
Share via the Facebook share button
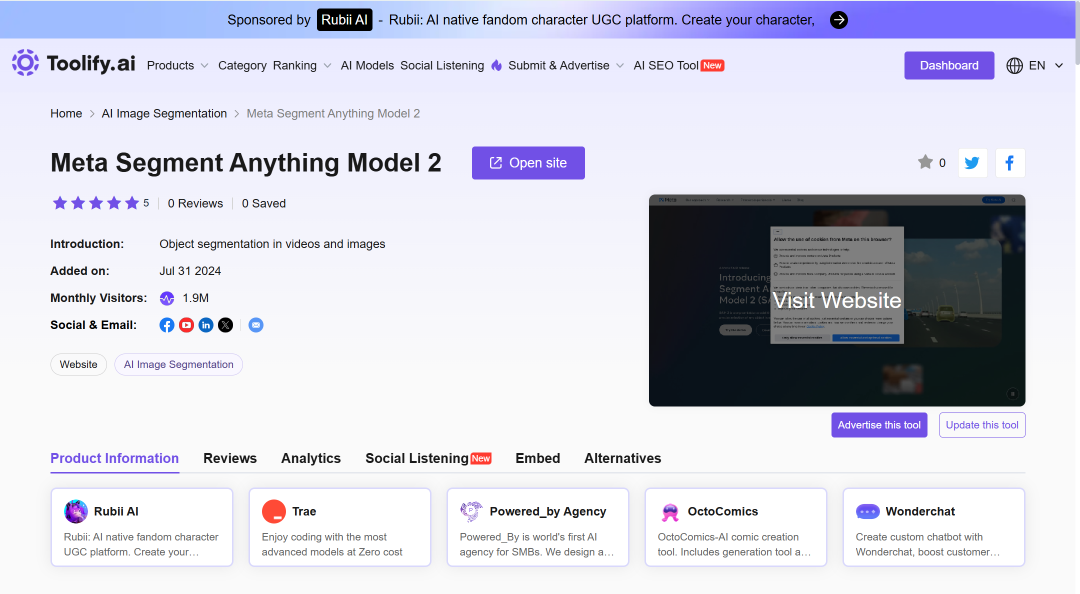click(x=1010, y=163)
